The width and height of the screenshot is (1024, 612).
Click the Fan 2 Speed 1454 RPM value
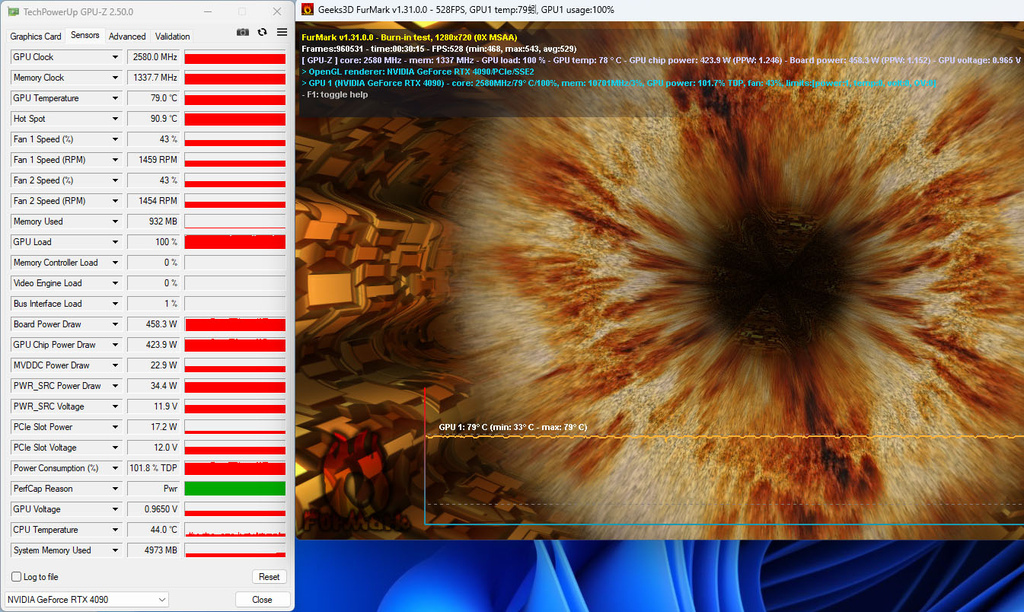(x=153, y=201)
